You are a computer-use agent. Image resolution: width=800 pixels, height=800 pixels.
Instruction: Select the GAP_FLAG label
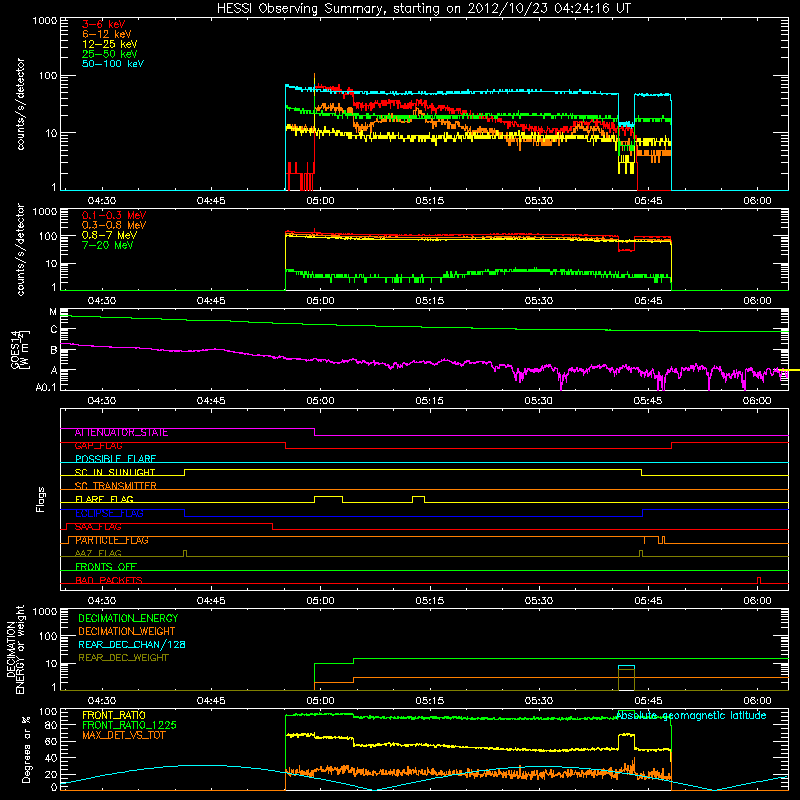pyautogui.click(x=98, y=446)
